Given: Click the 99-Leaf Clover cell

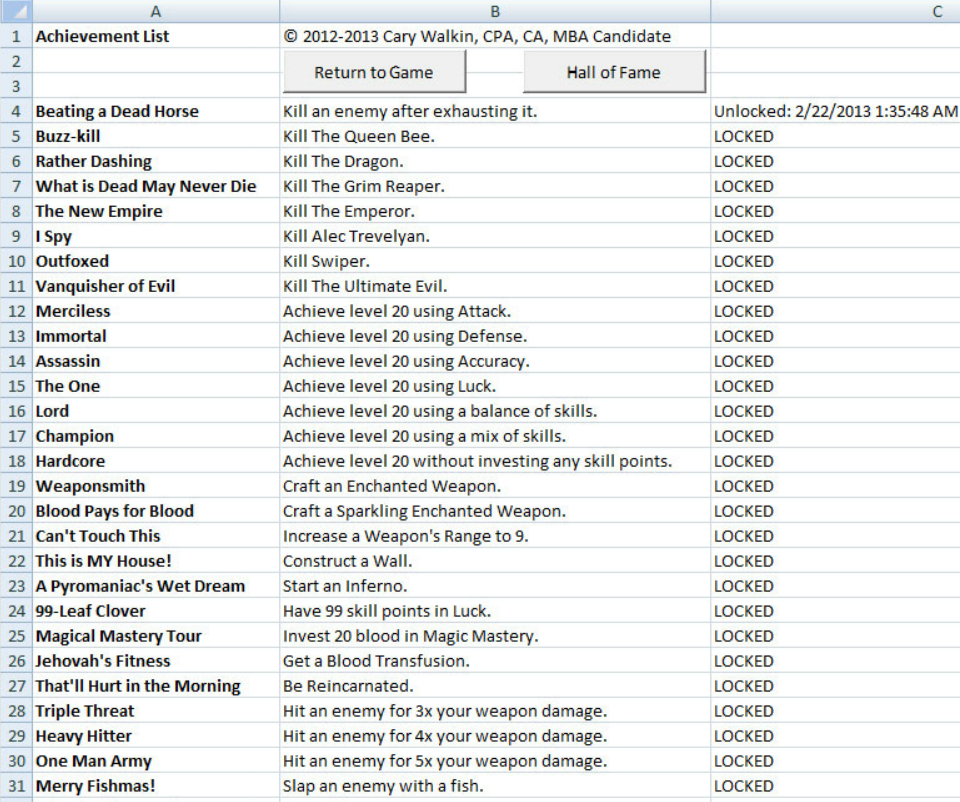Looking at the screenshot, I should pos(155,611).
